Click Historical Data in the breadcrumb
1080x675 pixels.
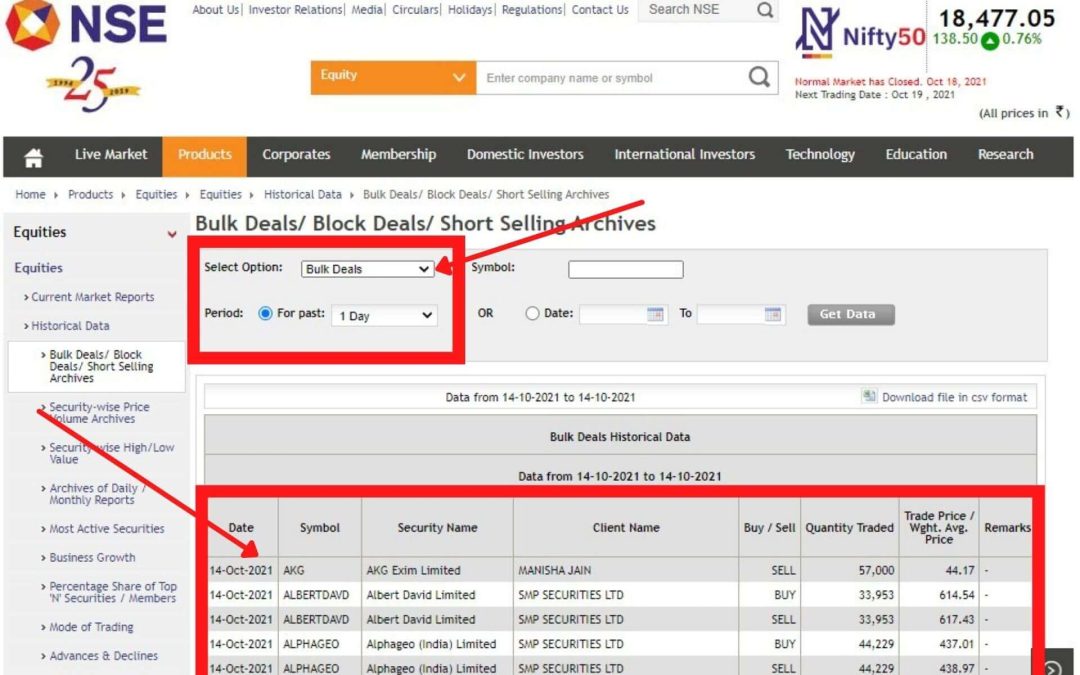coord(302,194)
